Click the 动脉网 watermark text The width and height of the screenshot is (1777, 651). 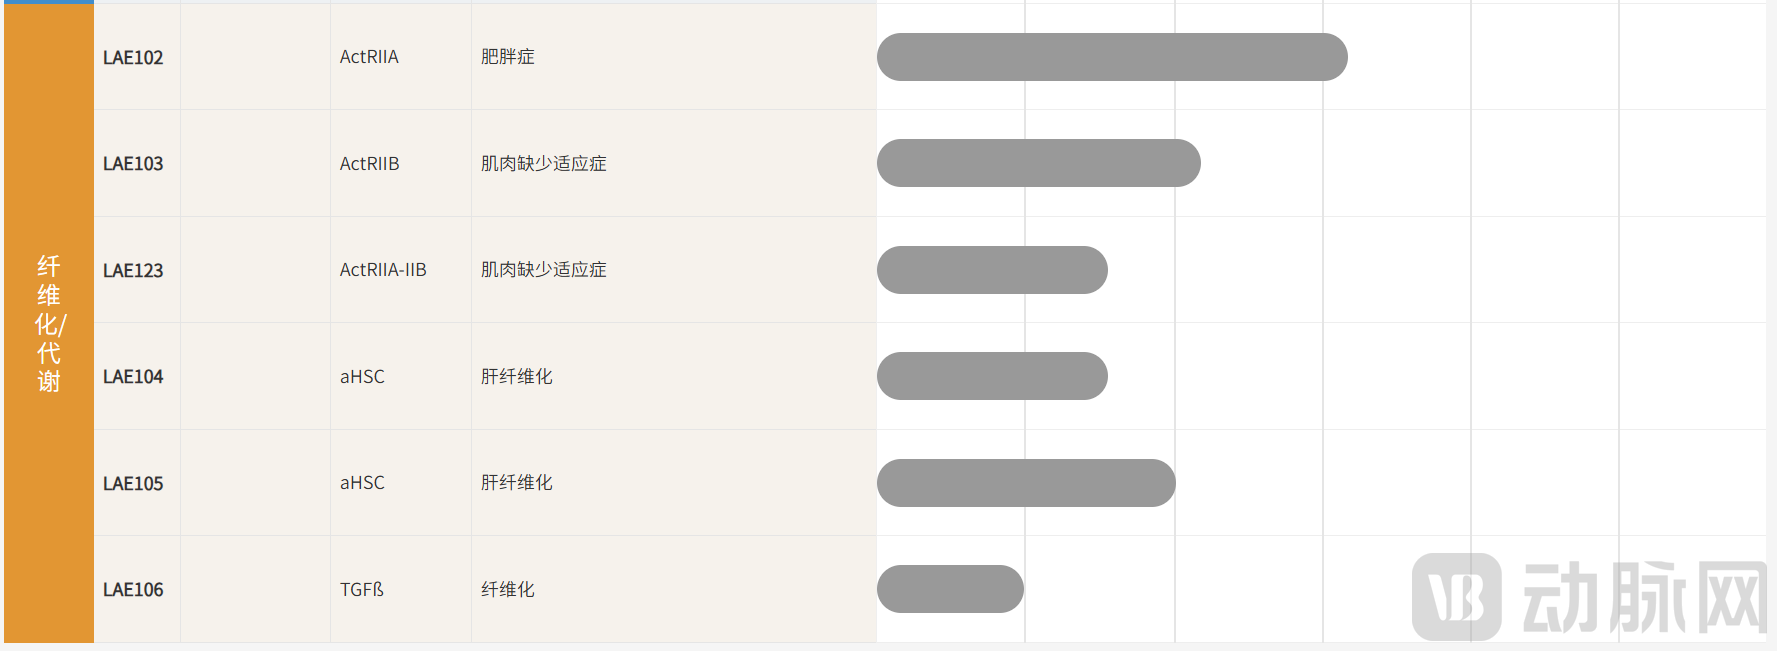click(1643, 597)
